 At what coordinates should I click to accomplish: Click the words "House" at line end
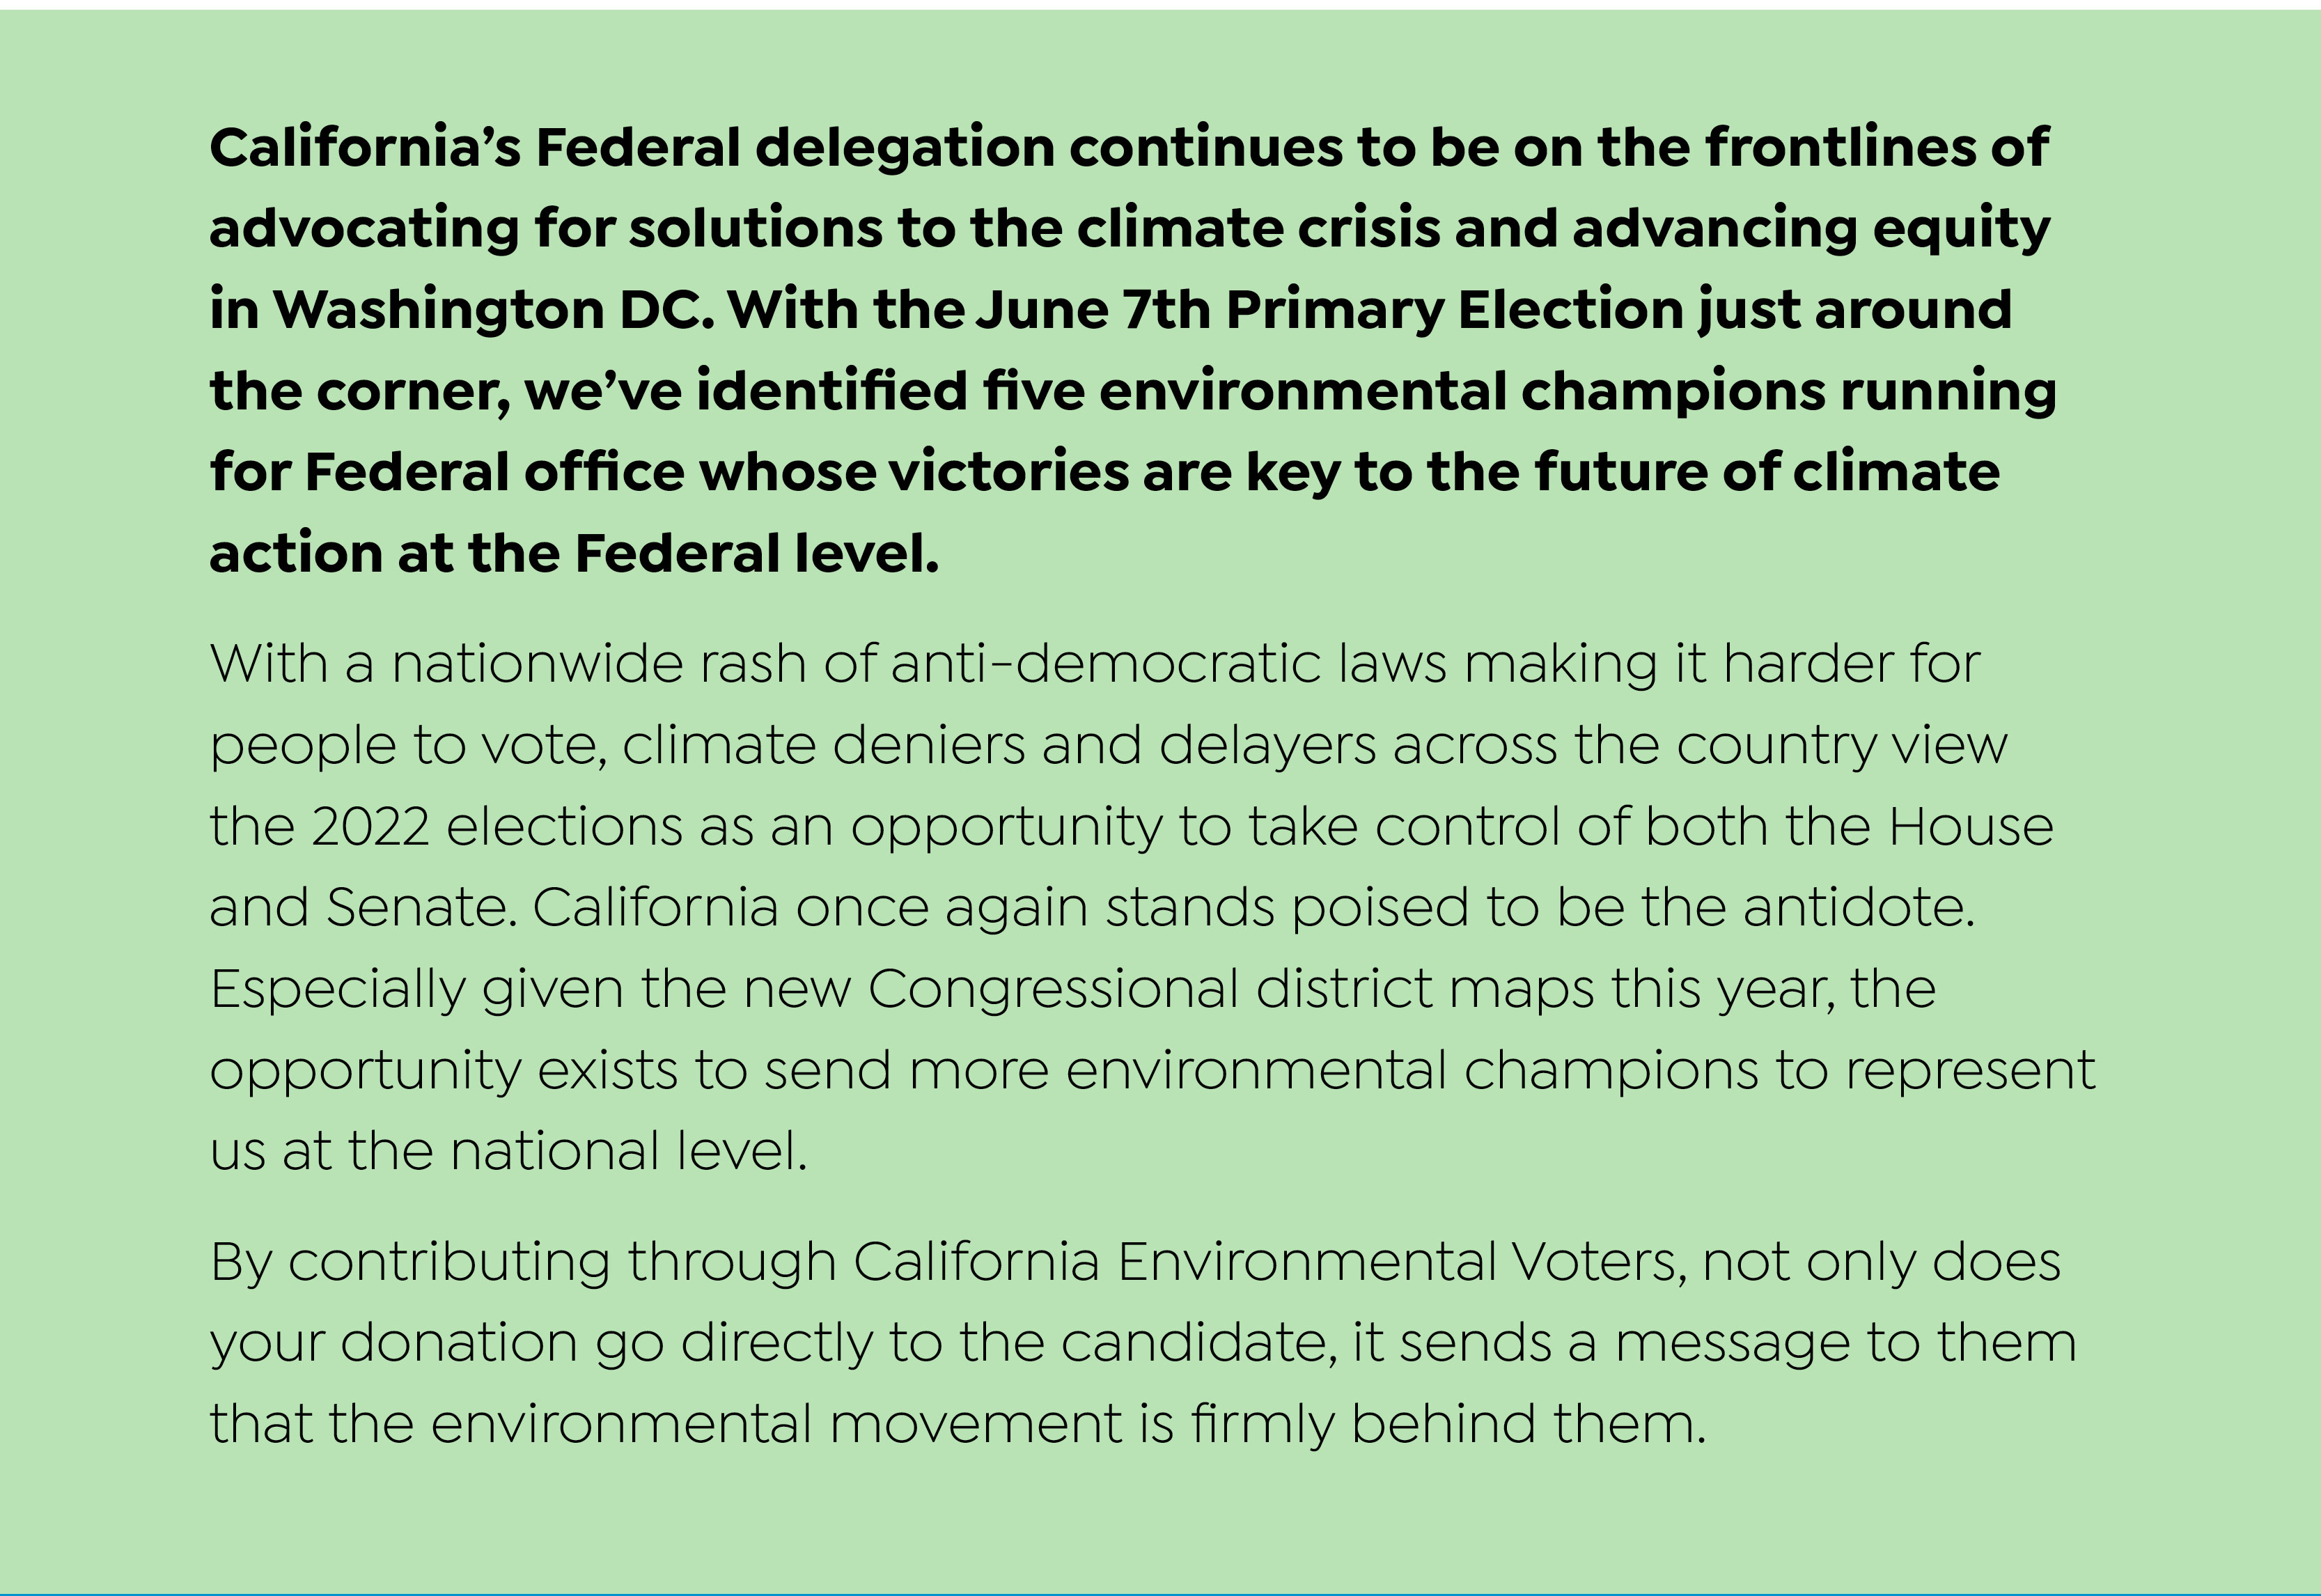tap(1971, 827)
